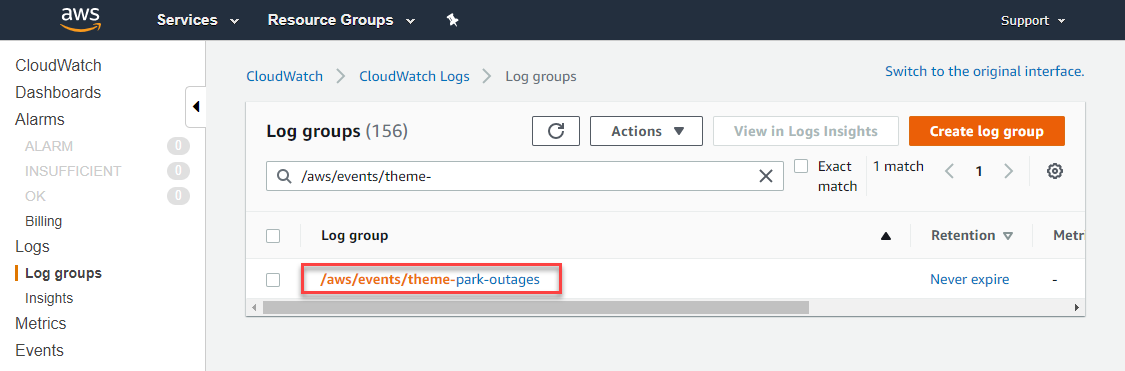Click the page number 1
The height and width of the screenshot is (371, 1125).
(979, 172)
